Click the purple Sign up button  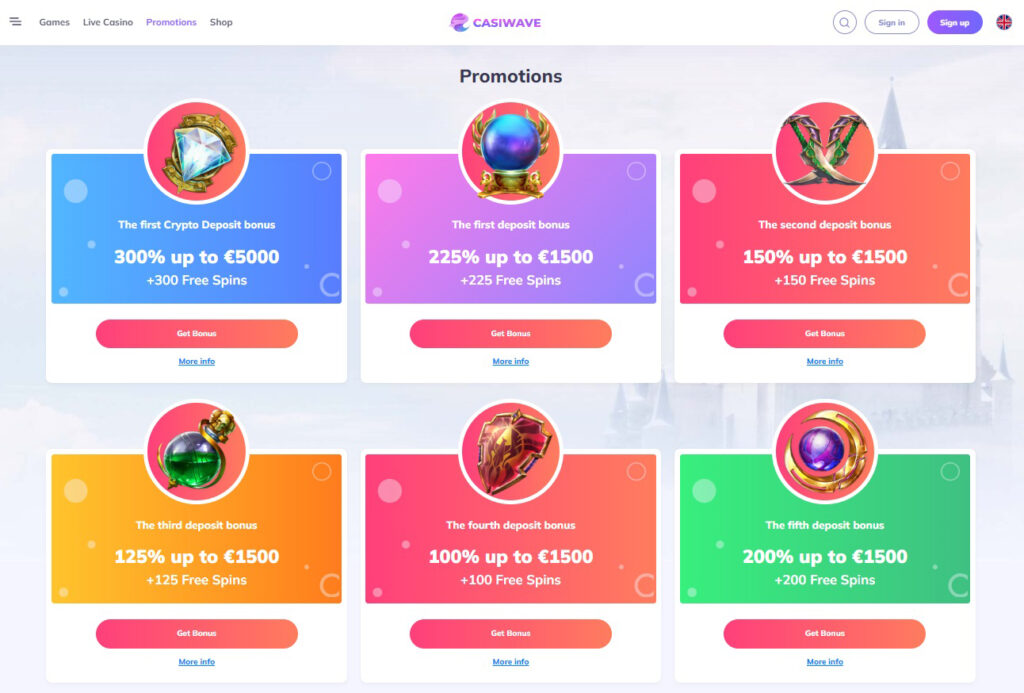click(x=954, y=22)
